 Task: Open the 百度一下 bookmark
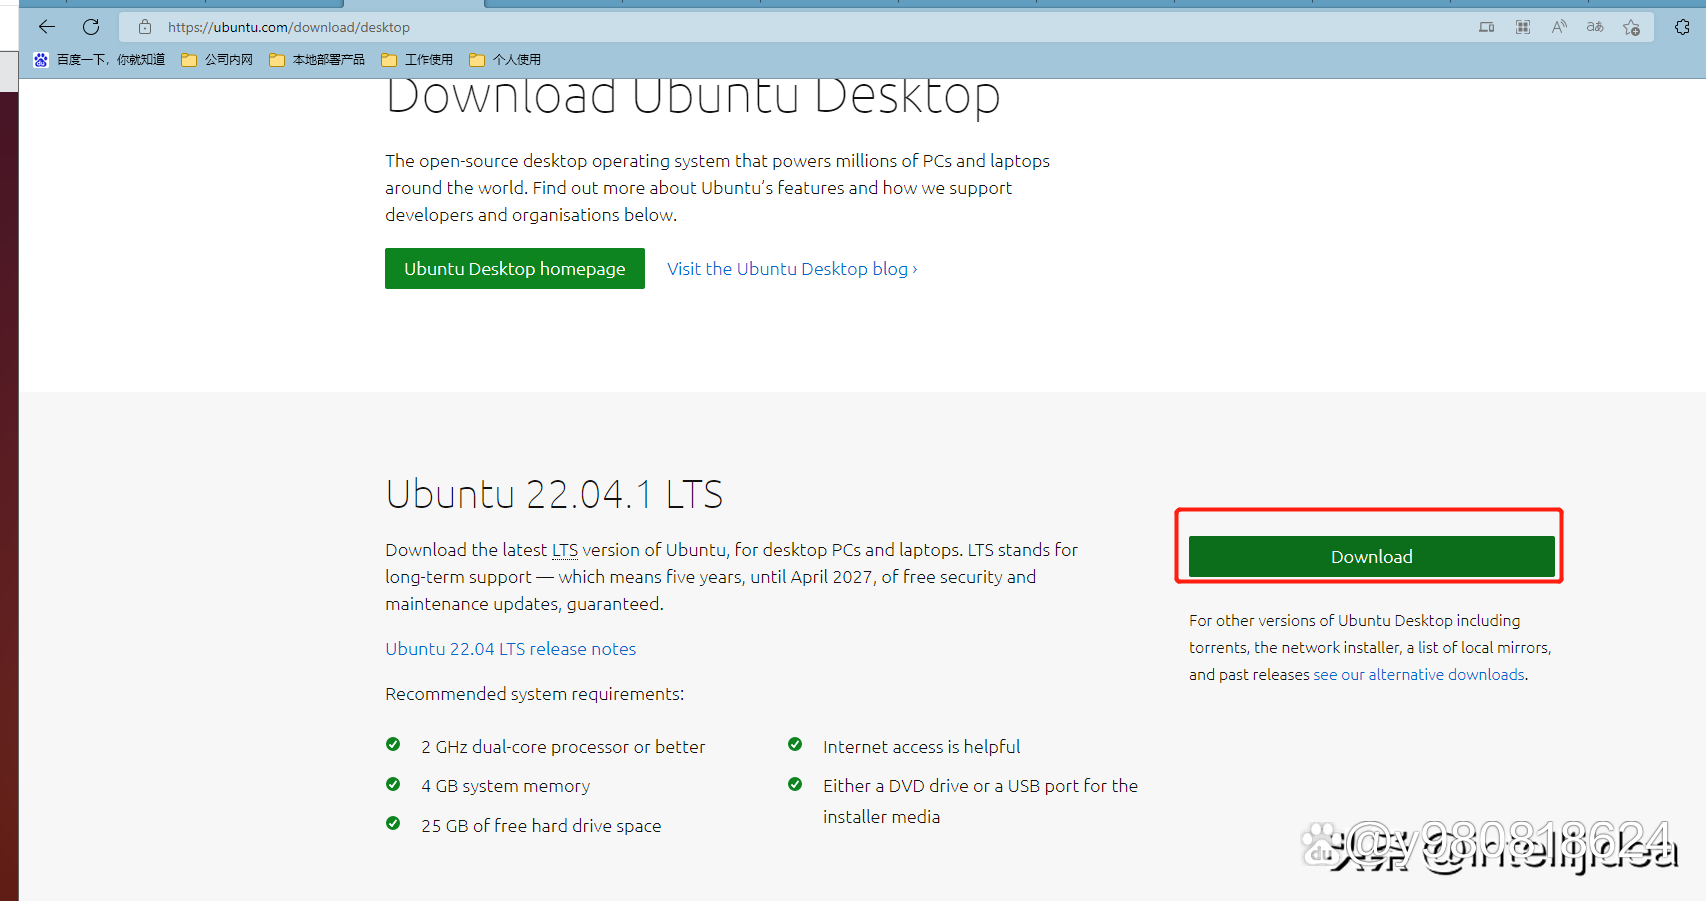(x=99, y=60)
